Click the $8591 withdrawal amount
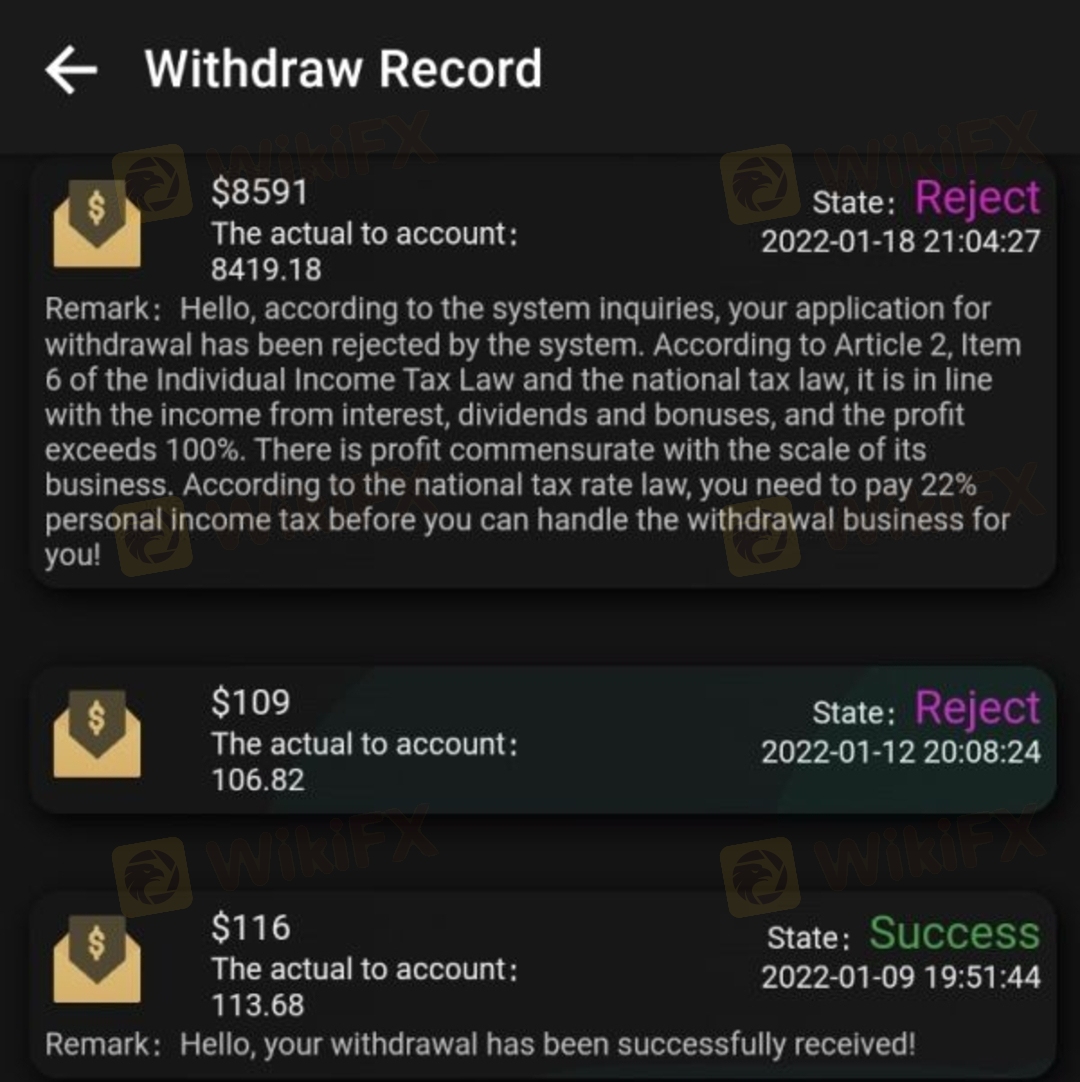Image resolution: width=1080 pixels, height=1082 pixels. pyautogui.click(x=259, y=192)
